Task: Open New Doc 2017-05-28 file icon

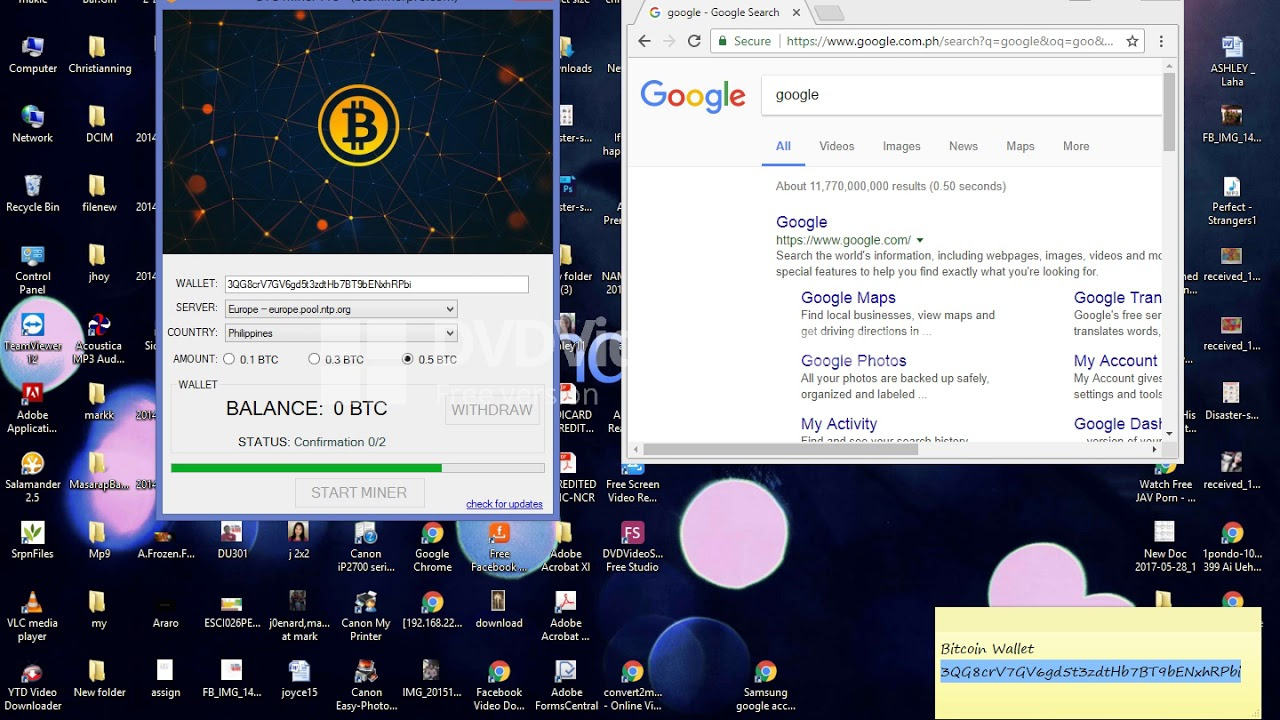Action: point(1165,546)
